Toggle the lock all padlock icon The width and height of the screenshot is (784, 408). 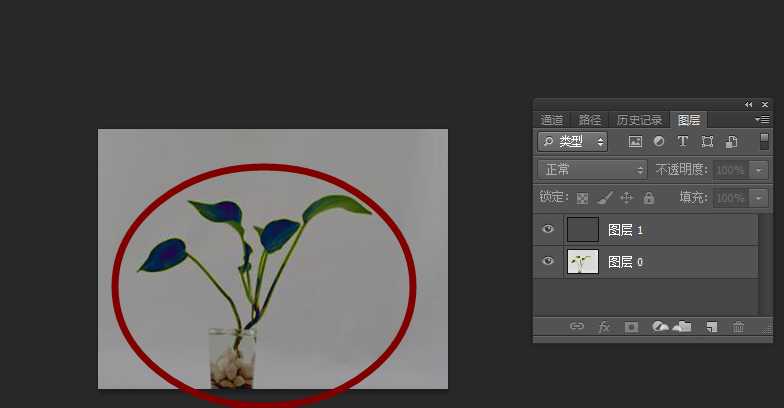(x=649, y=198)
